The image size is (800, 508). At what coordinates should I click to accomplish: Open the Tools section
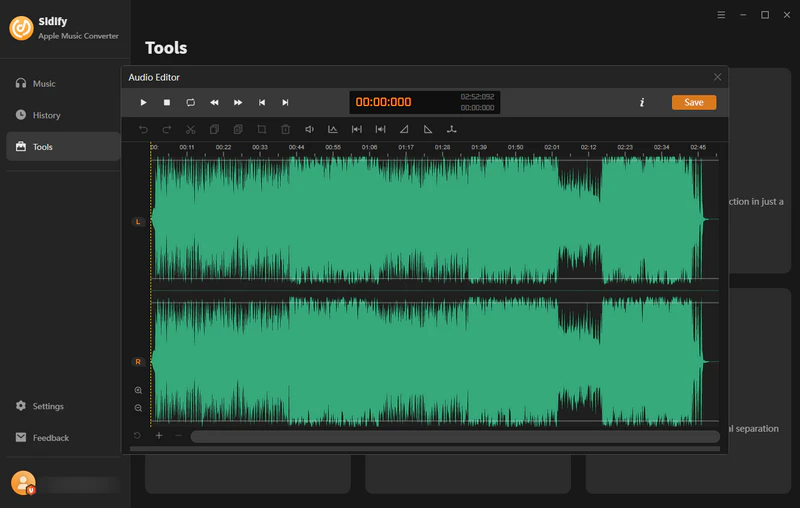pos(63,147)
